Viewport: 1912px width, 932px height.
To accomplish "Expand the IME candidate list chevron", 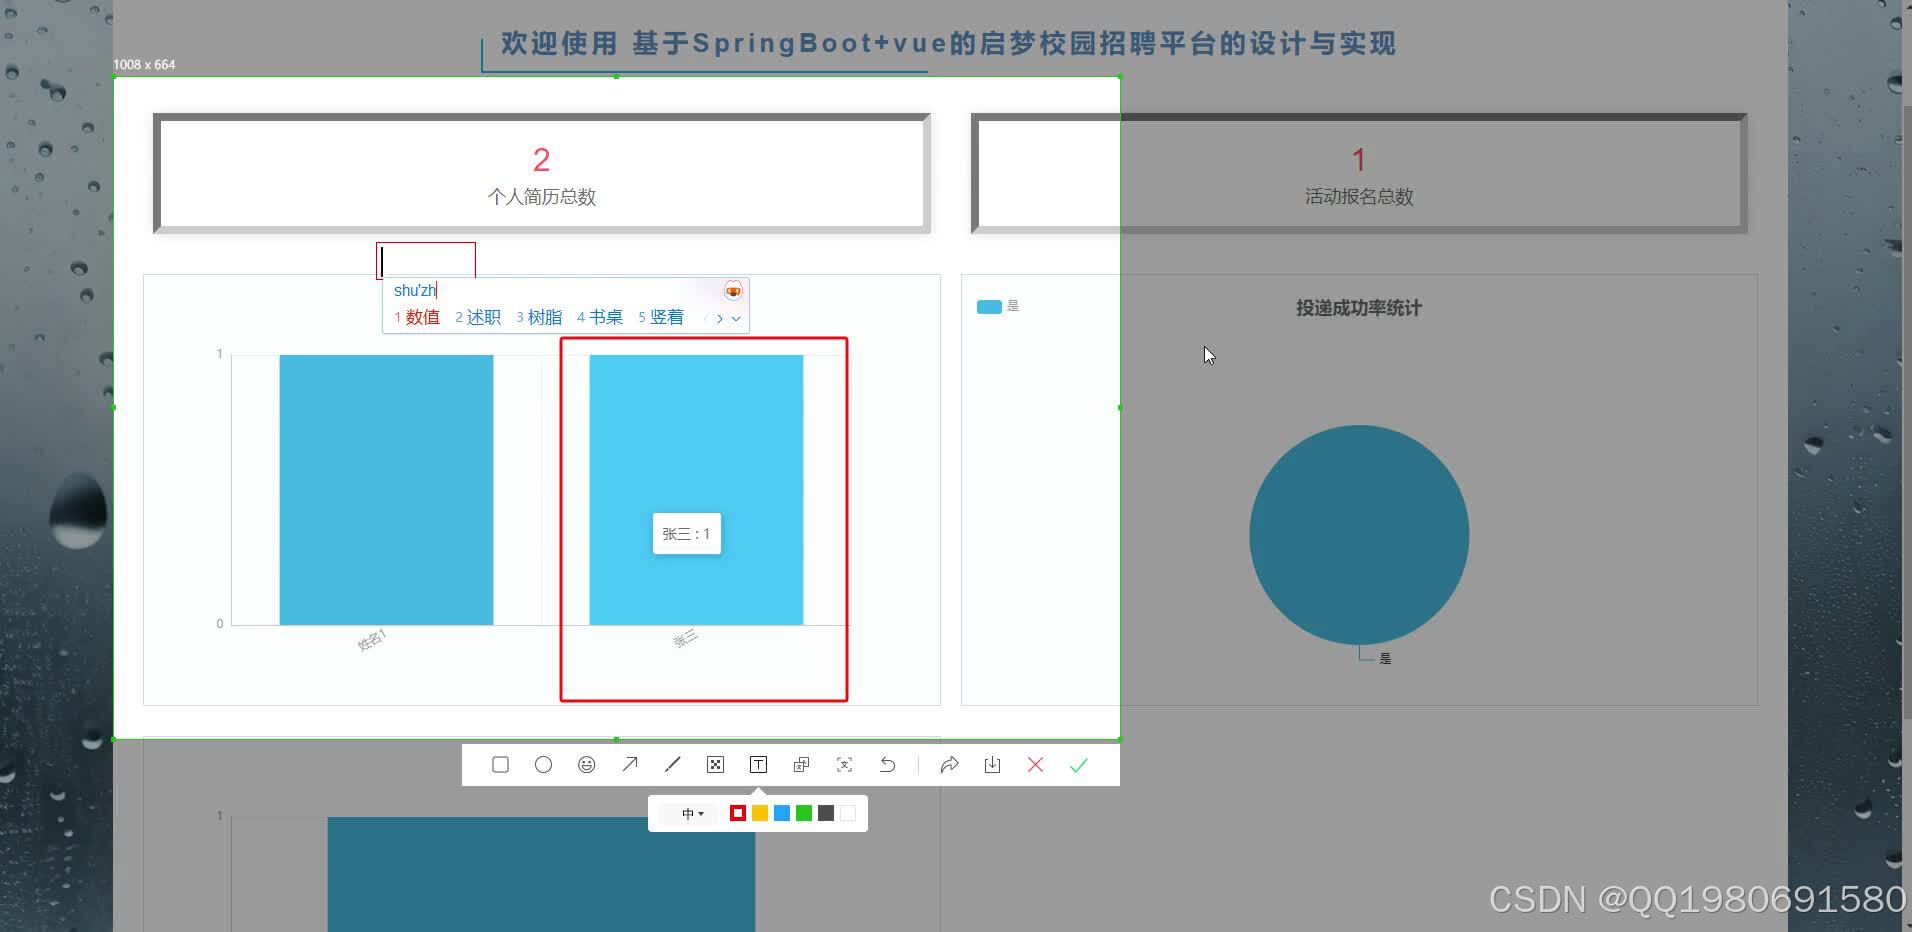I will 738,318.
